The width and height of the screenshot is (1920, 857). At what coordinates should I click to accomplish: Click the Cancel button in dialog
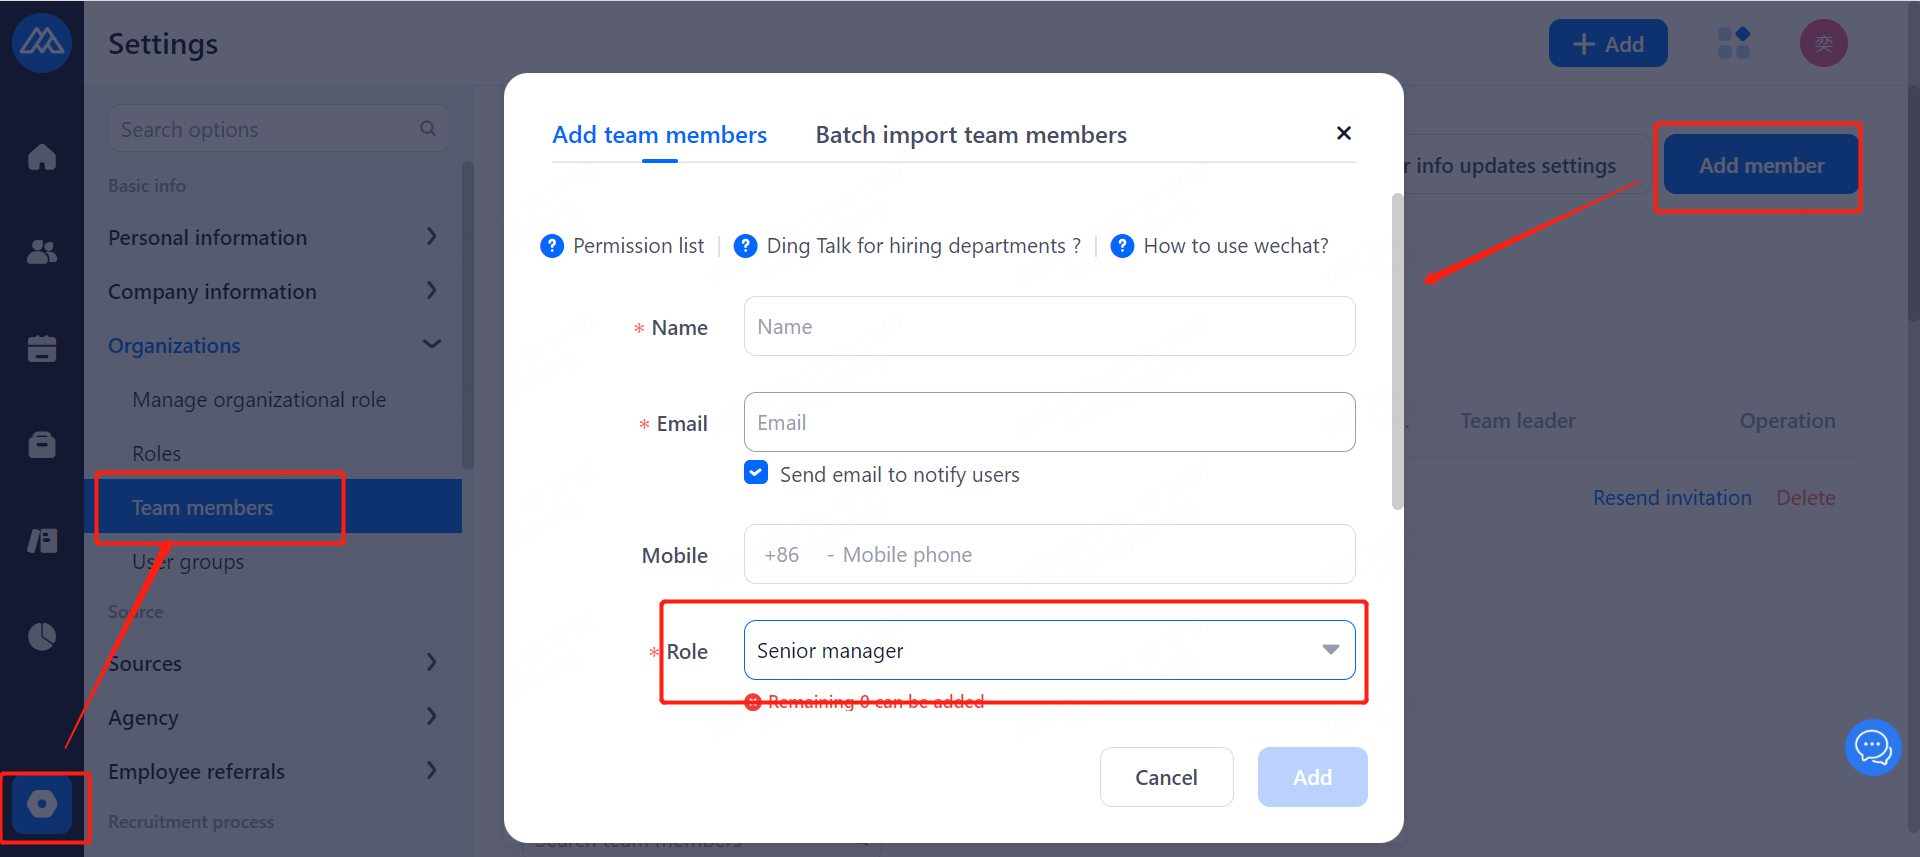coord(1166,777)
